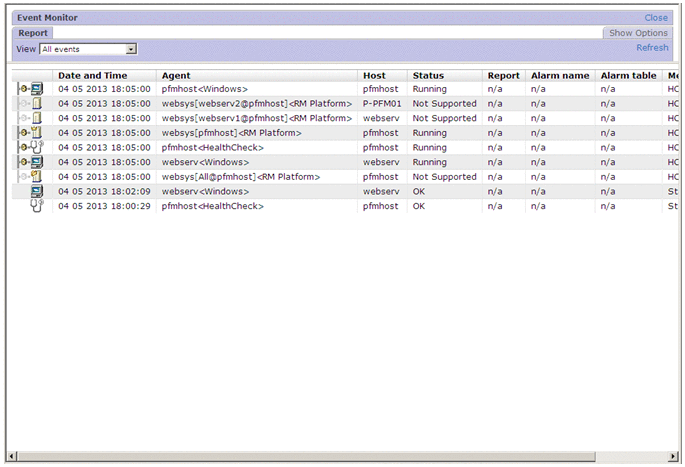Click the pfmhost<Windows> agent event icon

[x=31, y=89]
